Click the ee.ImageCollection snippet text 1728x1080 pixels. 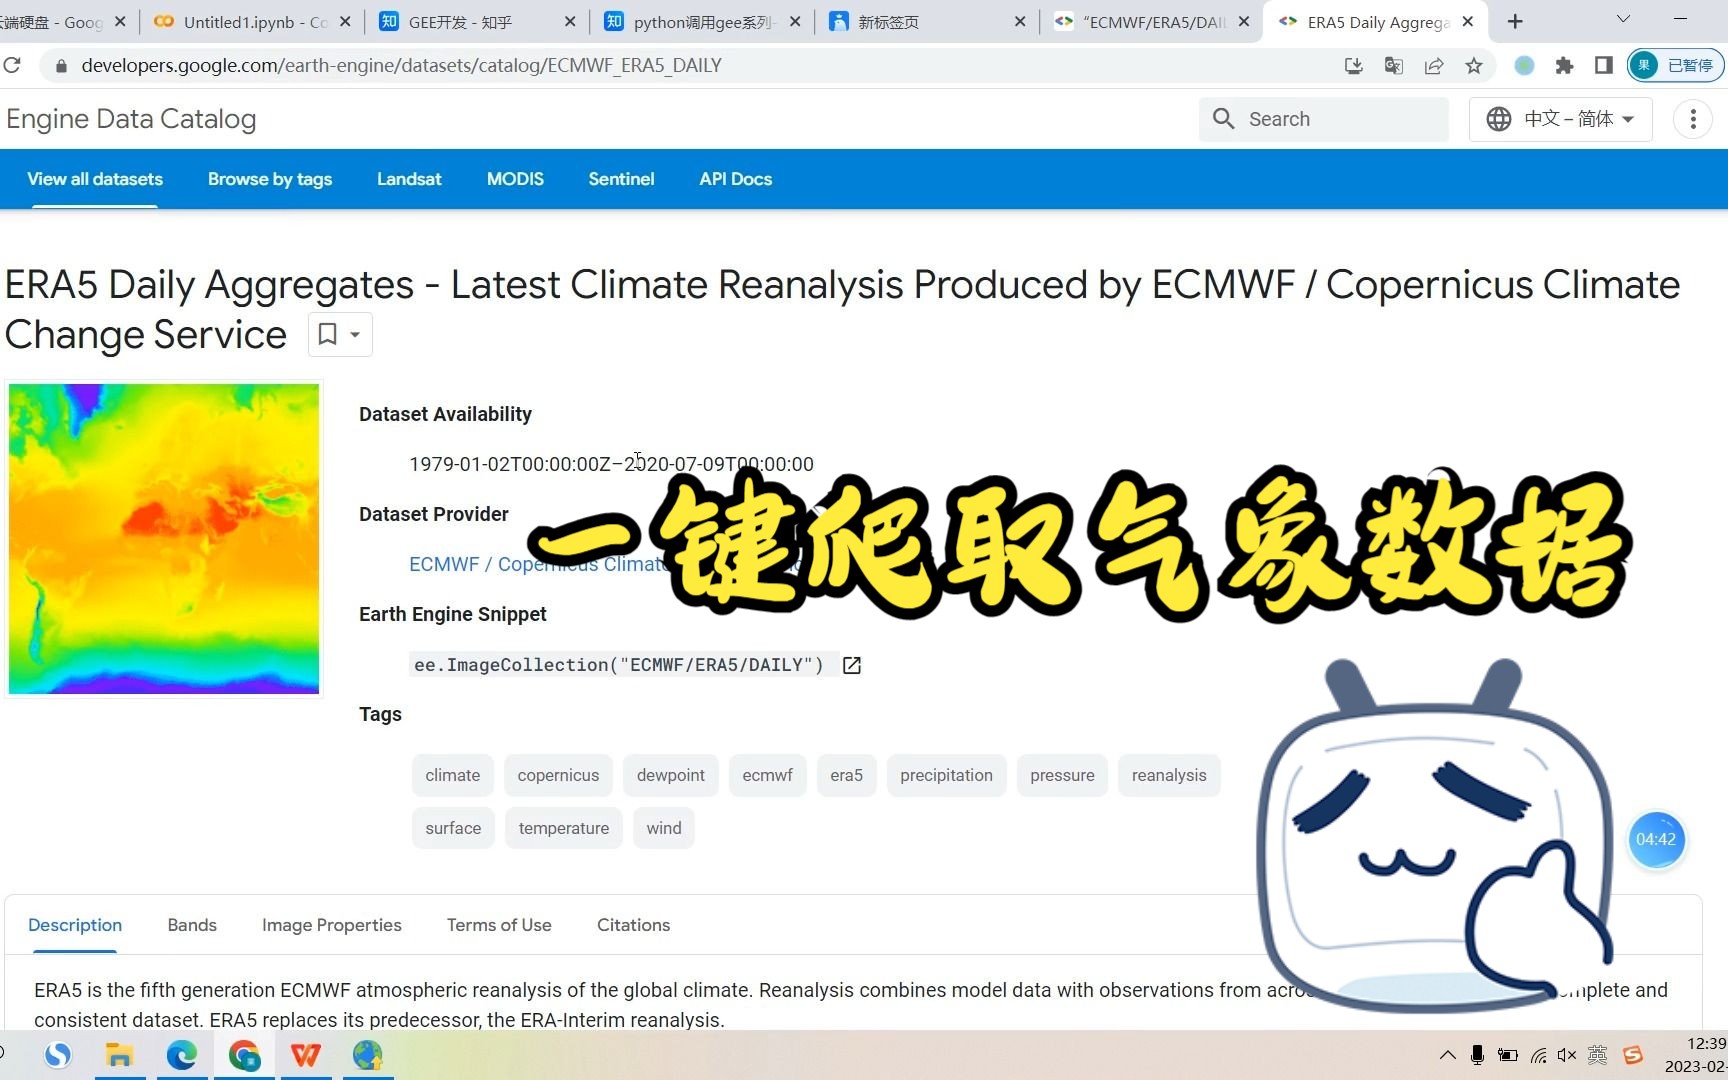619,665
